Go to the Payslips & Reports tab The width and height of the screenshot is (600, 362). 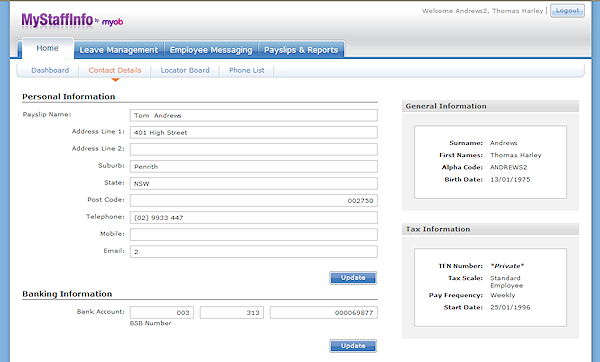click(x=301, y=50)
